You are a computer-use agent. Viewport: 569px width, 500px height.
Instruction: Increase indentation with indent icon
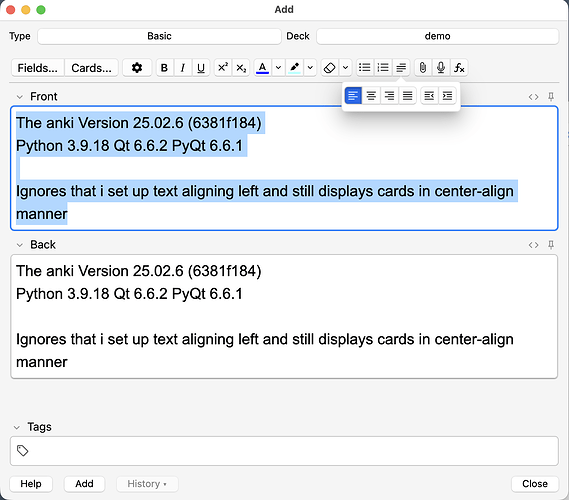tap(447, 96)
